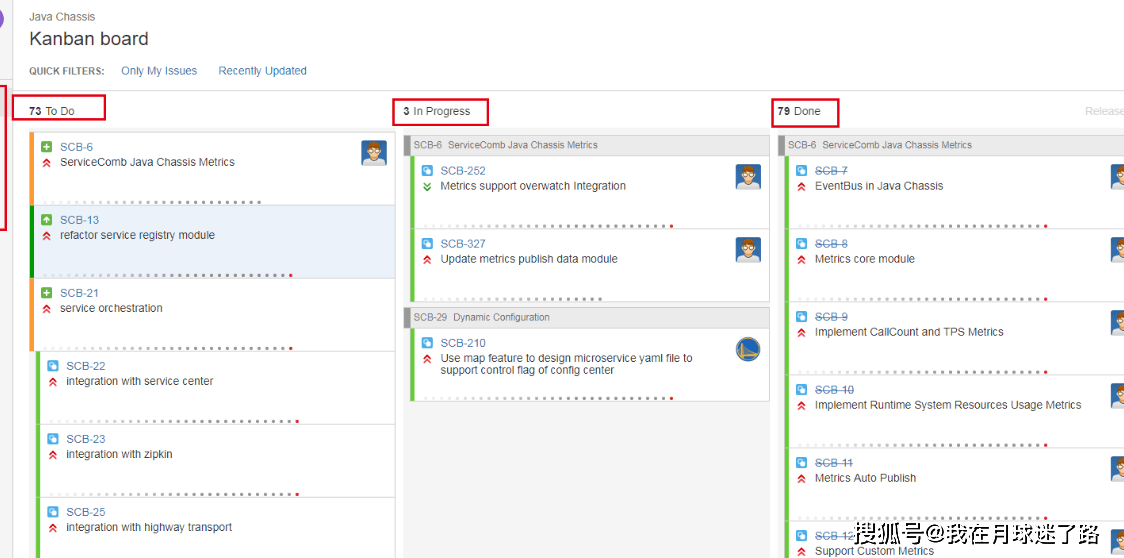Open the done issue SCB-7 link
This screenshot has height=558, width=1124.
832,171
